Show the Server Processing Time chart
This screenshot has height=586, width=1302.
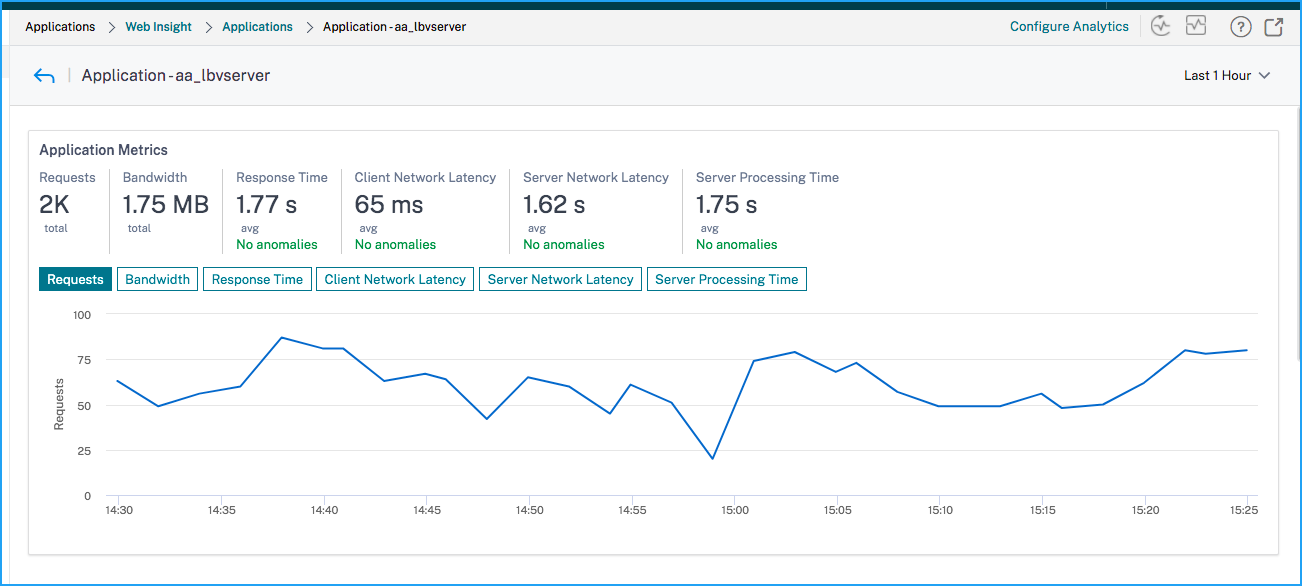[x=727, y=279]
